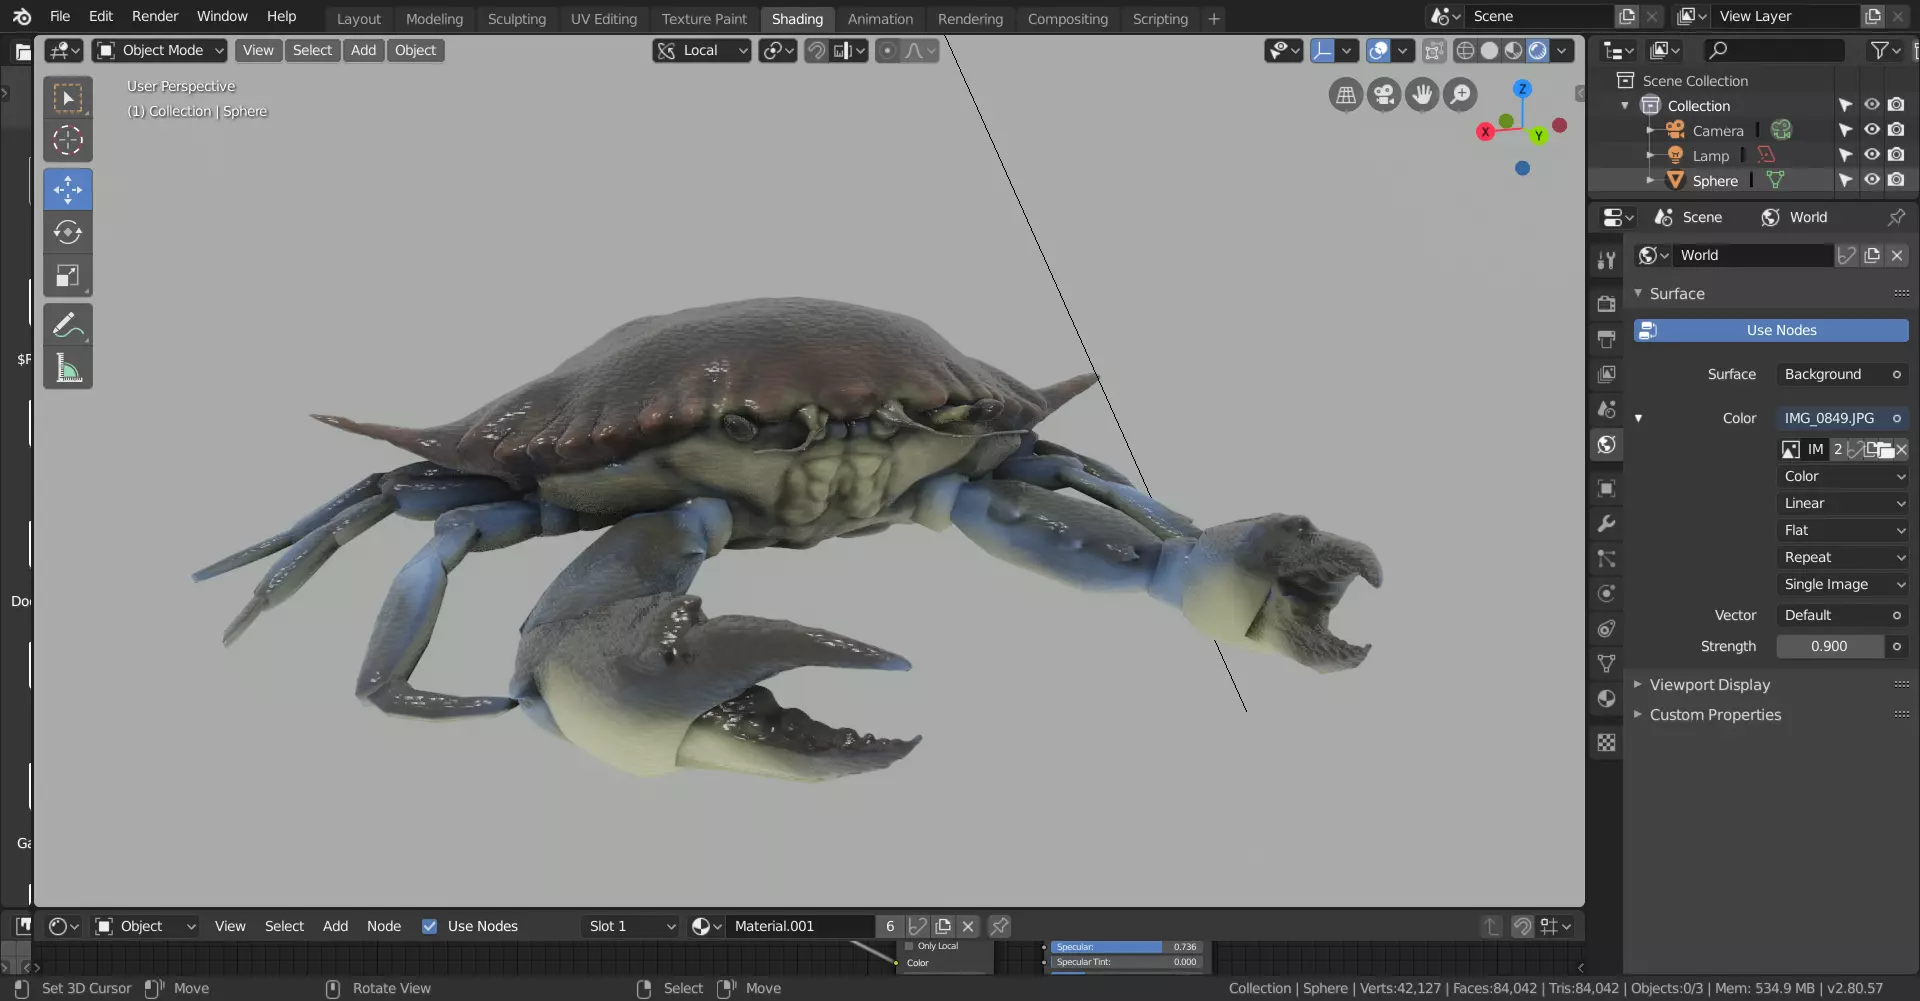Select the Measure tool
Screen dimensions: 1920x1001
pyautogui.click(x=68, y=369)
